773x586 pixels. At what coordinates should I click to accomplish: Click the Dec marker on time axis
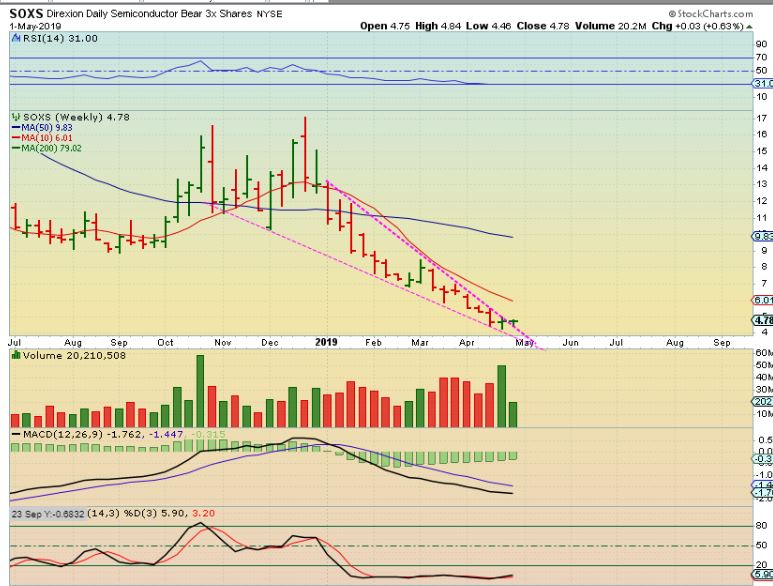270,342
